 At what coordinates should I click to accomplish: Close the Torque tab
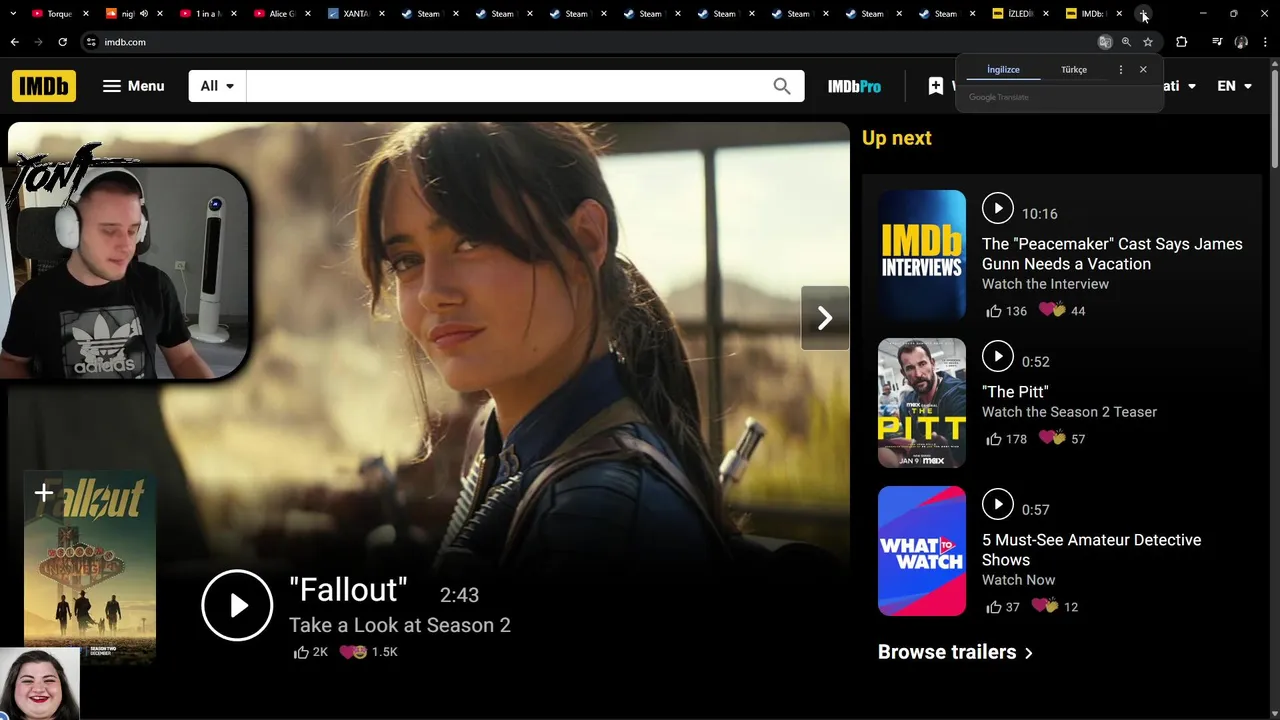click(86, 14)
